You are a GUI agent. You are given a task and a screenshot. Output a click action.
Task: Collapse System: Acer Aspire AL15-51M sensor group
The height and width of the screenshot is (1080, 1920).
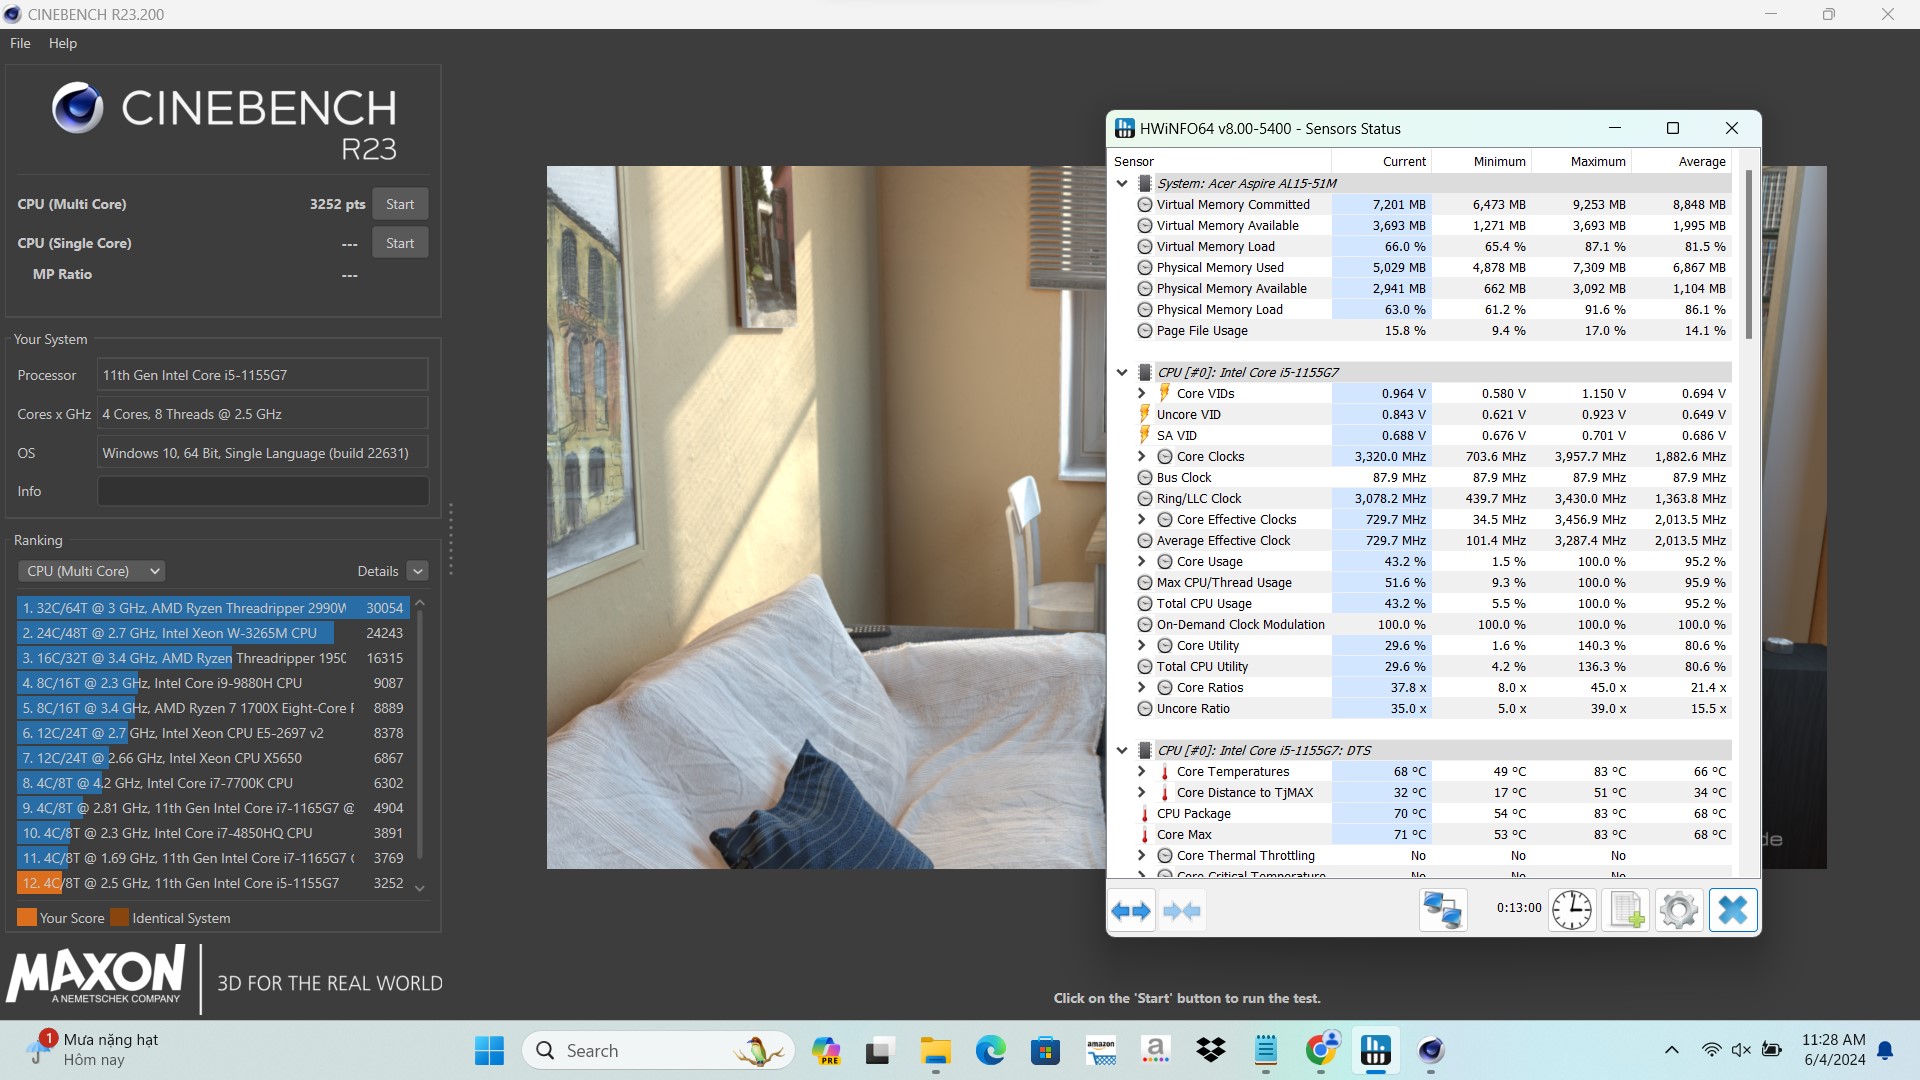1122,183
